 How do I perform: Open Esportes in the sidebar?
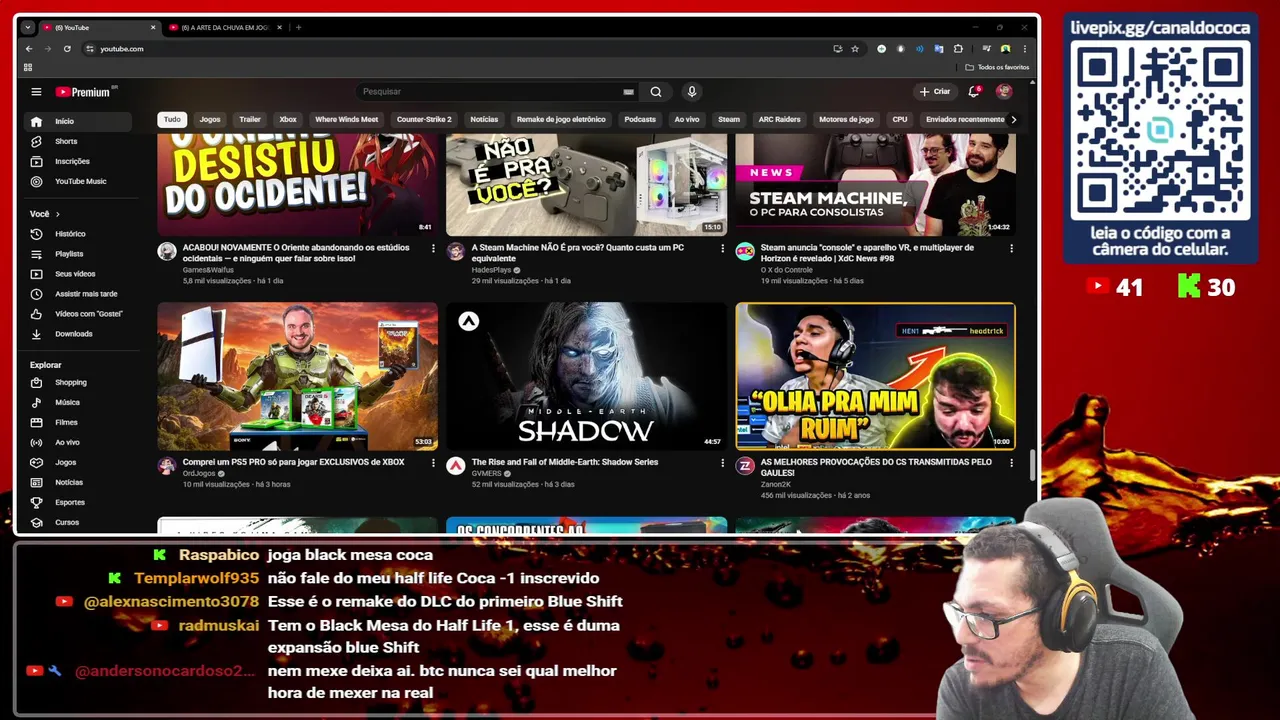tap(79, 502)
